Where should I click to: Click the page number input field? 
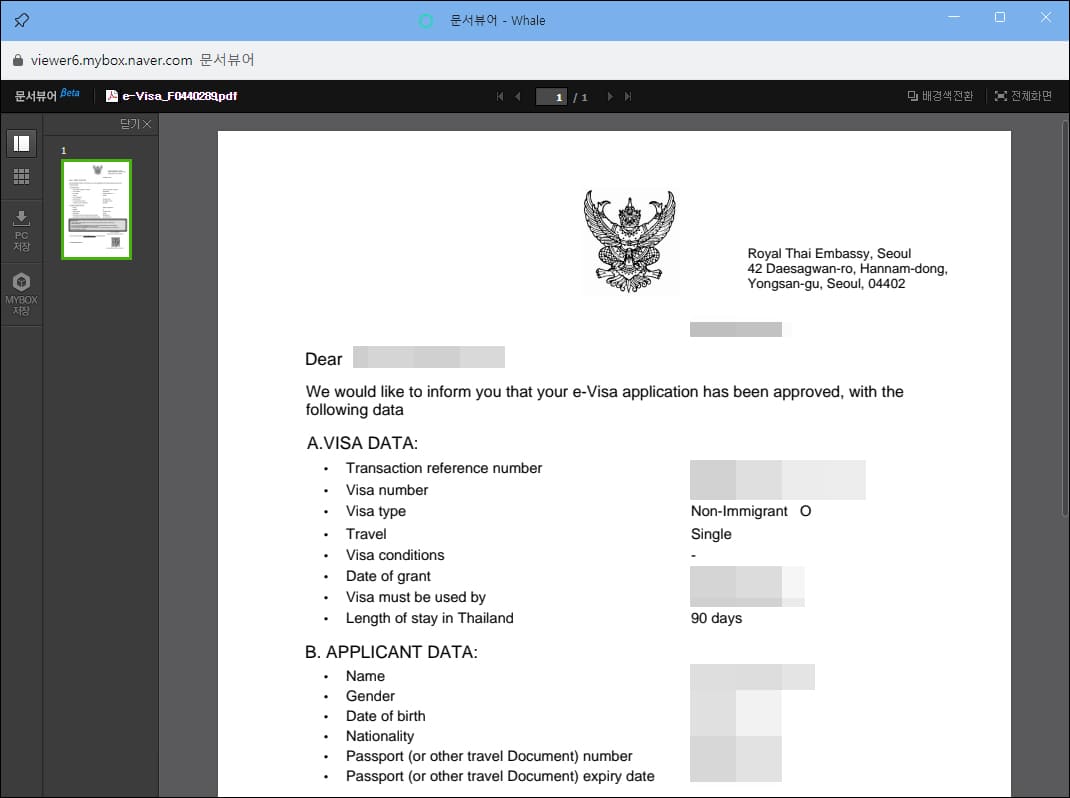551,97
